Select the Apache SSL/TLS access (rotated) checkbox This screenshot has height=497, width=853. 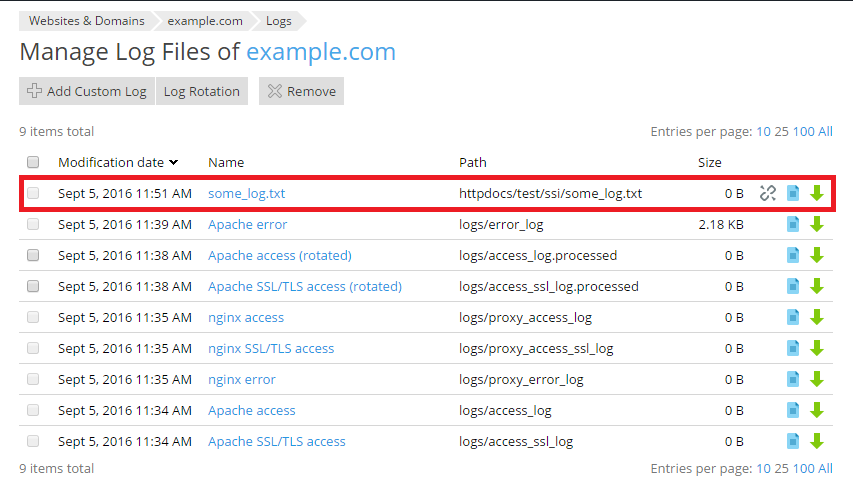click(33, 286)
